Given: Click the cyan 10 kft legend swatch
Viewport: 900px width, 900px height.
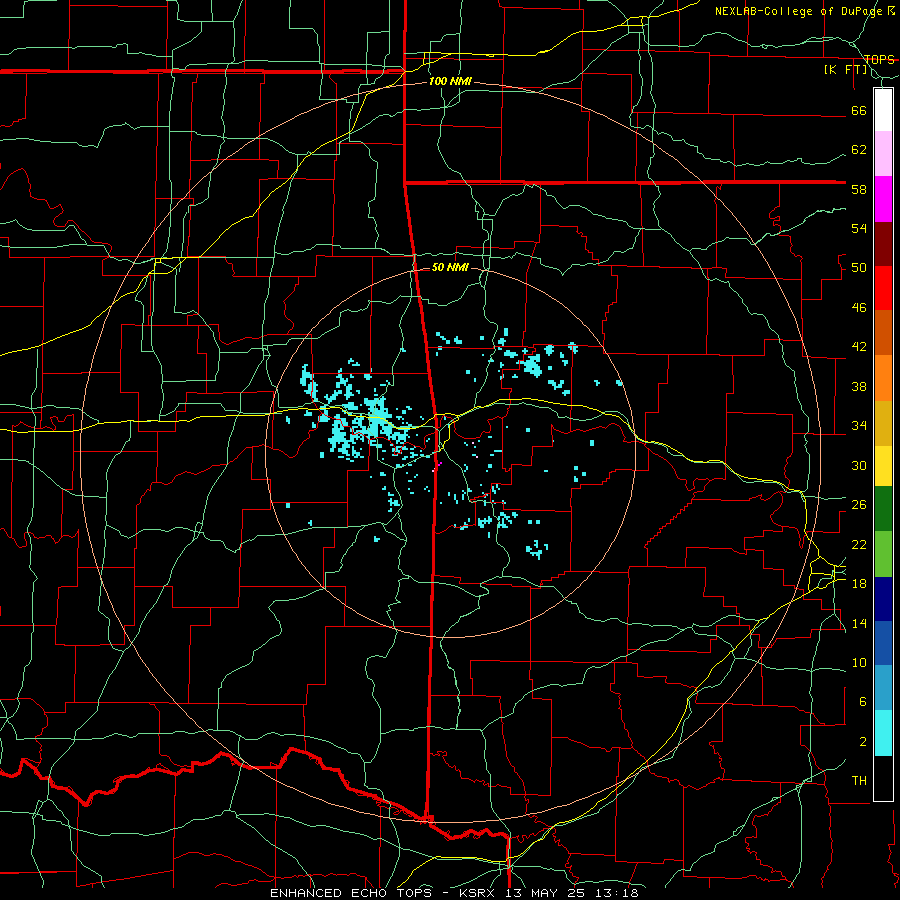Looking at the screenshot, I should (x=883, y=733).
